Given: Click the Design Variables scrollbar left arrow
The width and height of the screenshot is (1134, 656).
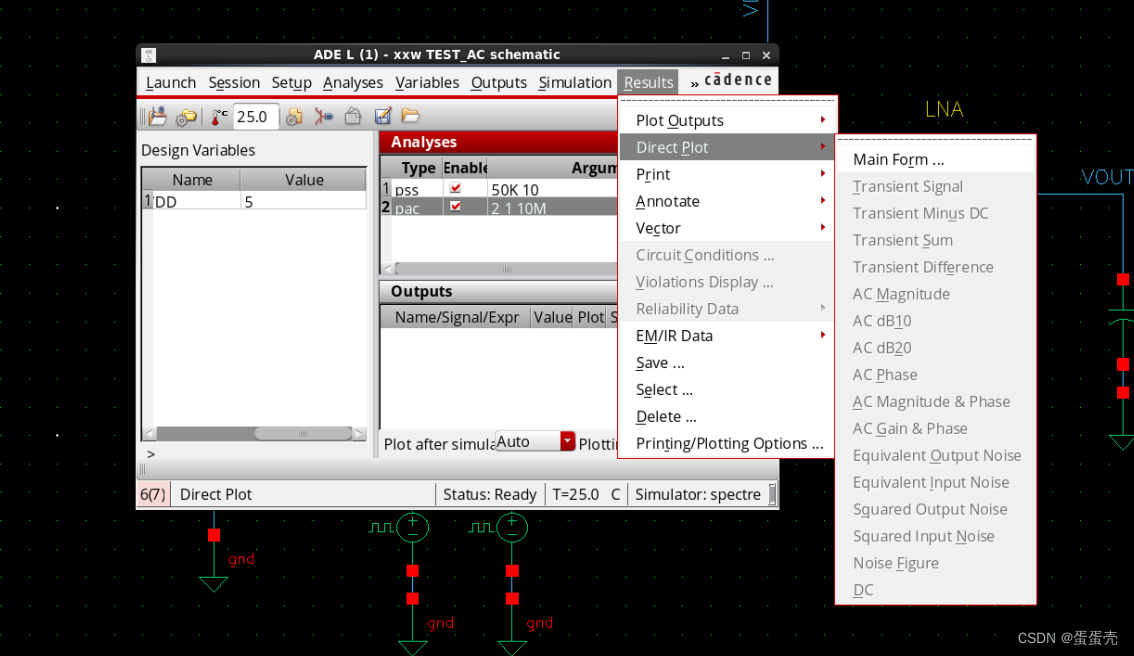Looking at the screenshot, I should 149,433.
